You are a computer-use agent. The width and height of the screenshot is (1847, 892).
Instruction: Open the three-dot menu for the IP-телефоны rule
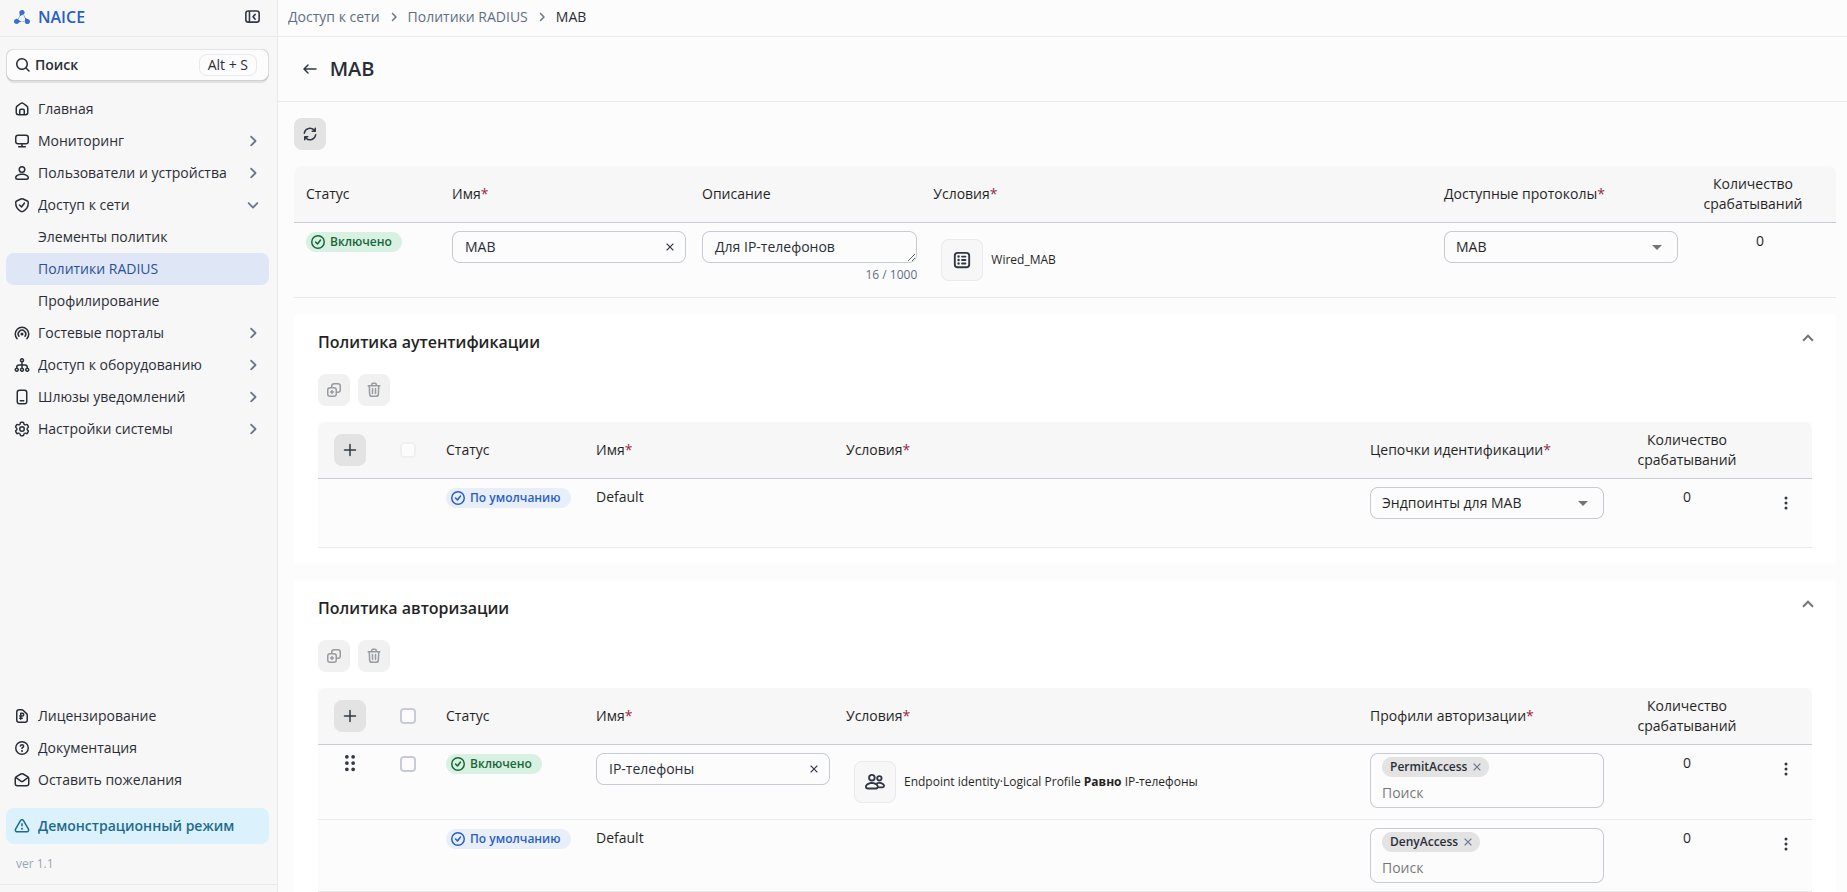(1786, 769)
